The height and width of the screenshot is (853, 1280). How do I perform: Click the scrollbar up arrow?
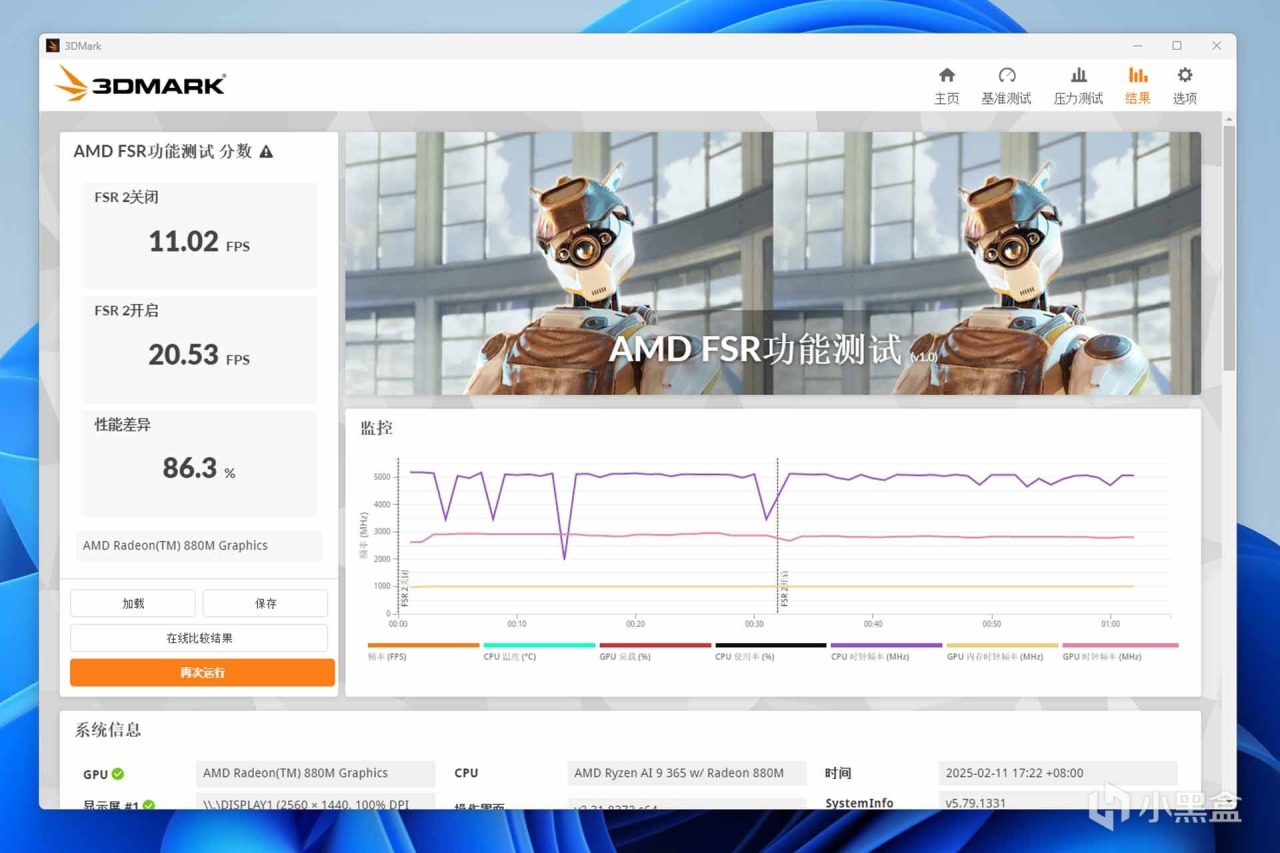click(x=1229, y=119)
